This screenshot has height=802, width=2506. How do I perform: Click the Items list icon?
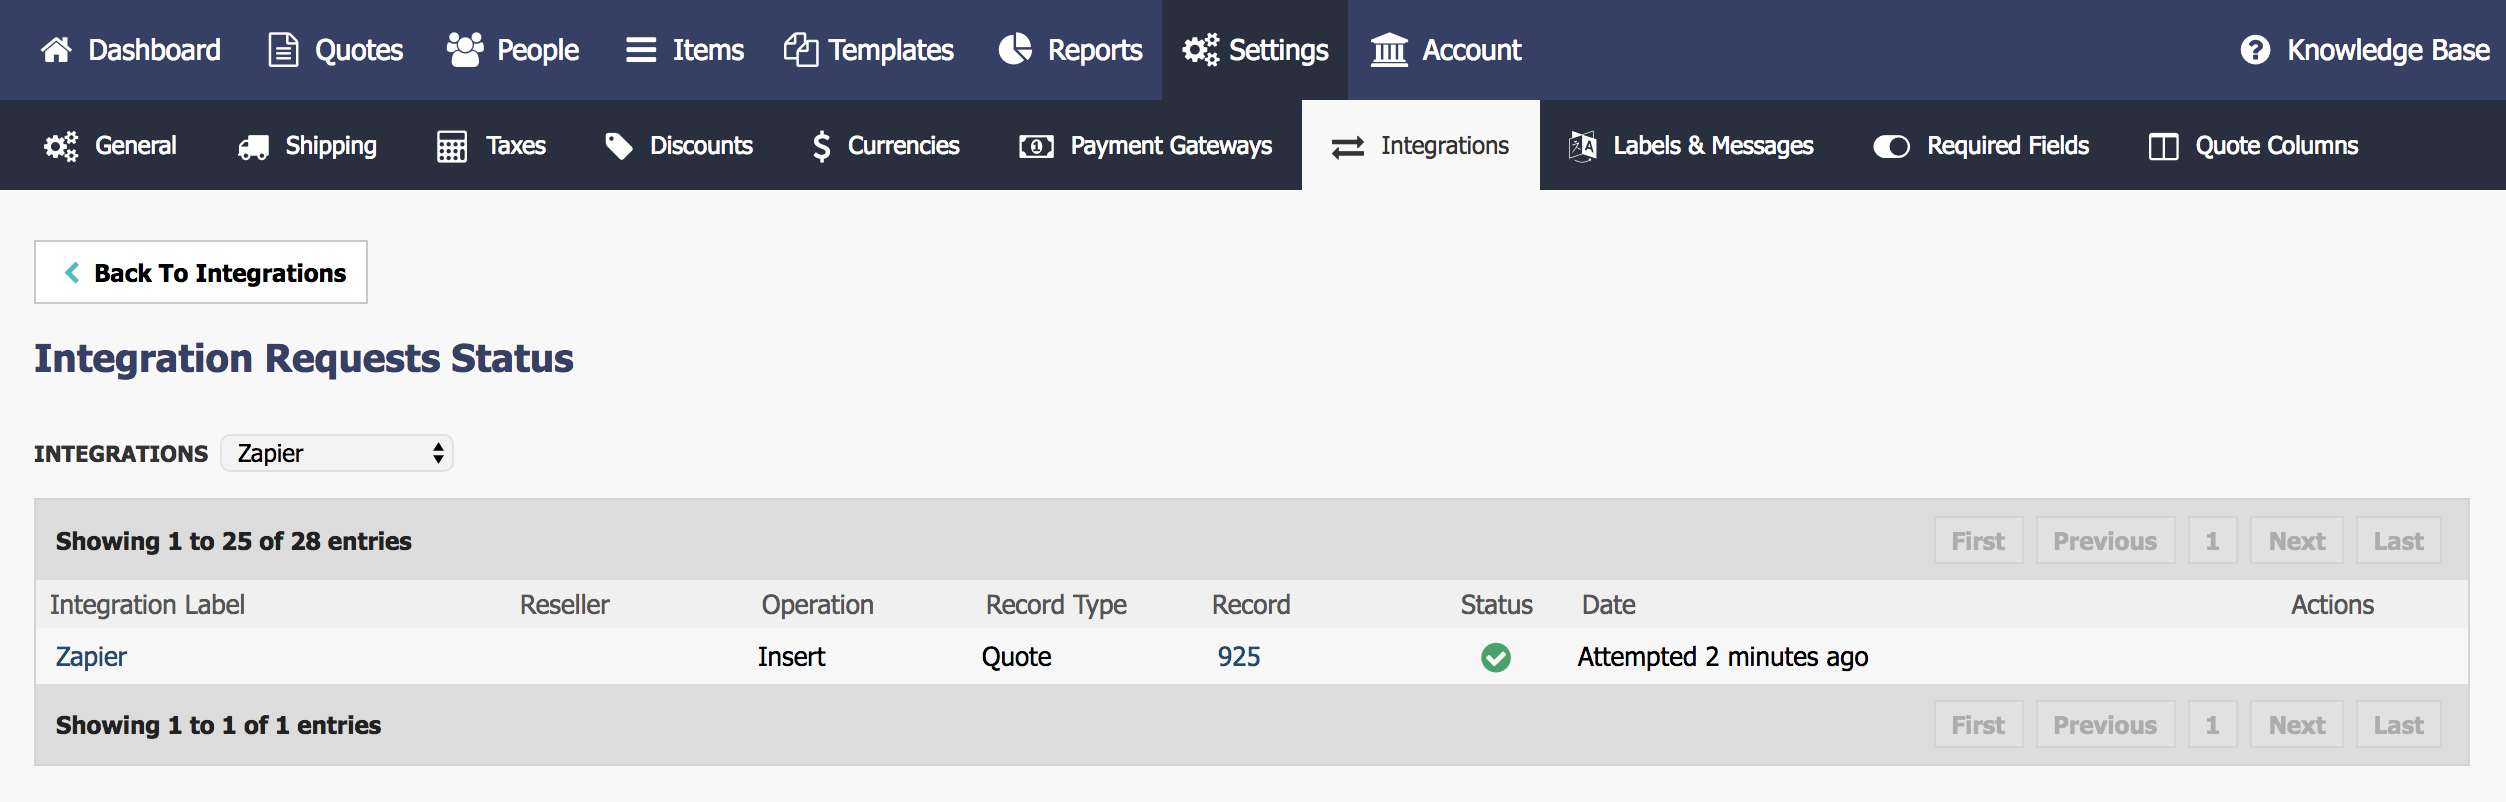(641, 50)
